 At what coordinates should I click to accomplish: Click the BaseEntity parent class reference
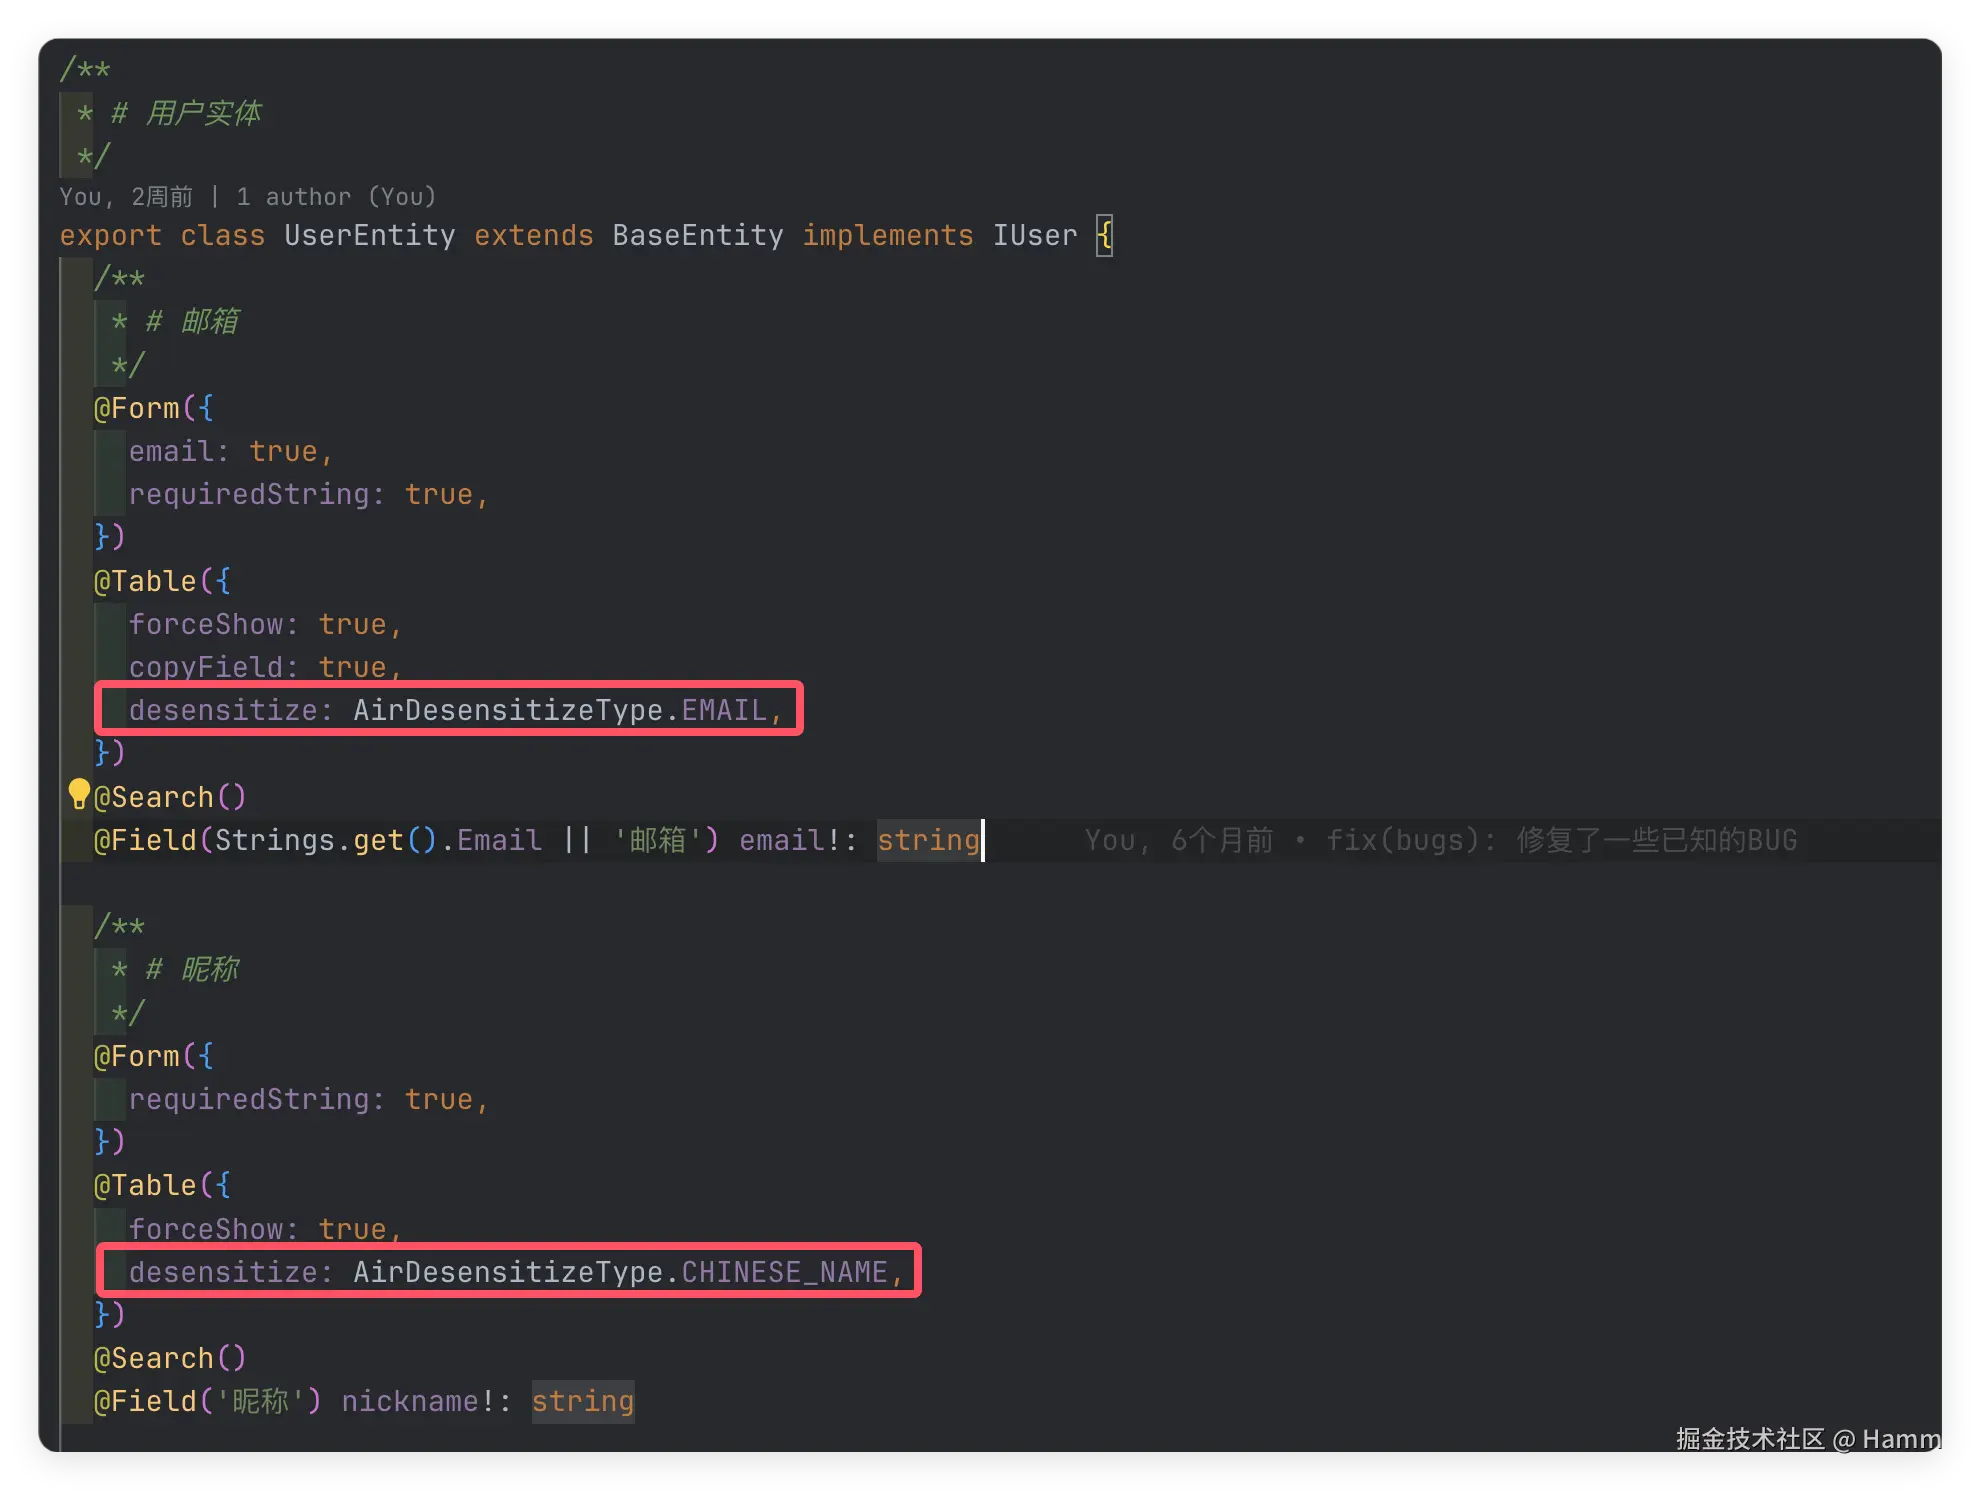point(697,236)
